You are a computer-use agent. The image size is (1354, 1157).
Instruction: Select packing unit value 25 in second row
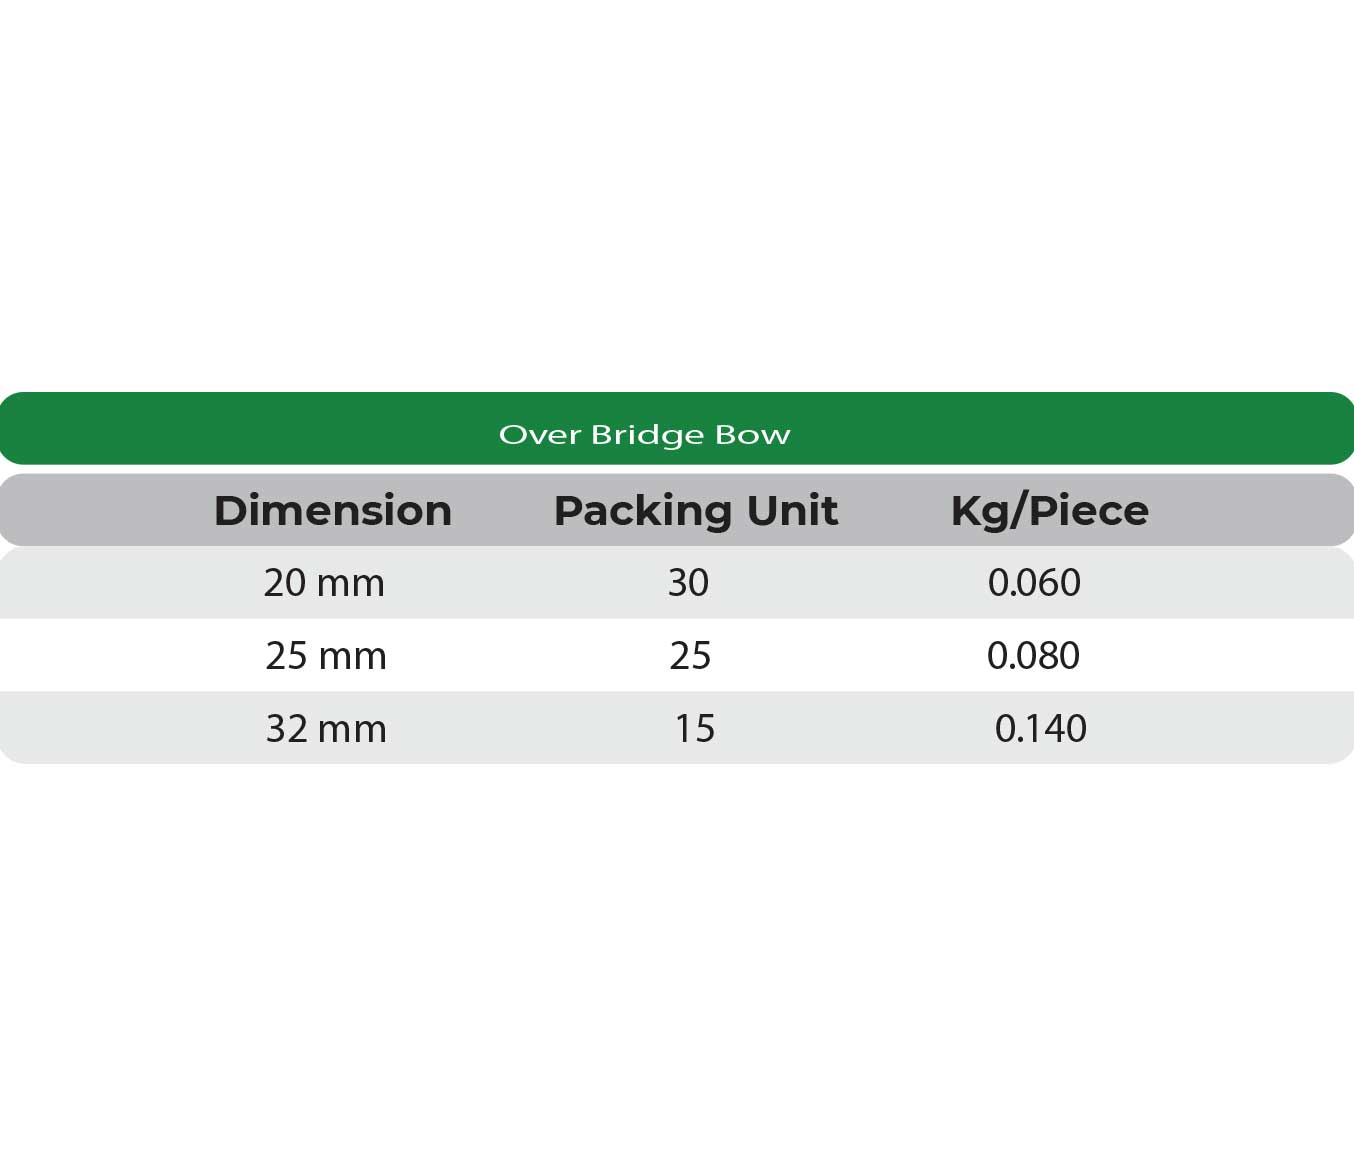(690, 656)
